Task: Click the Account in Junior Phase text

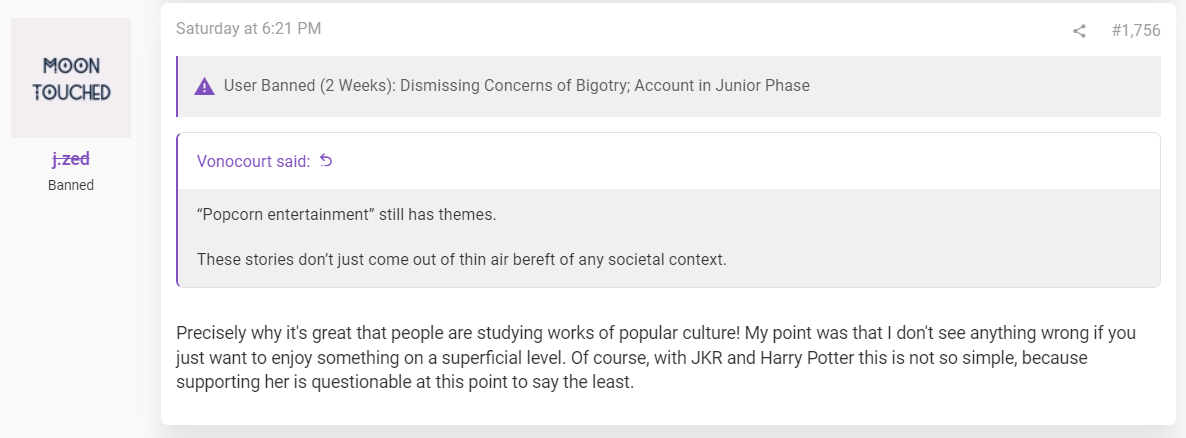Action: coord(722,85)
